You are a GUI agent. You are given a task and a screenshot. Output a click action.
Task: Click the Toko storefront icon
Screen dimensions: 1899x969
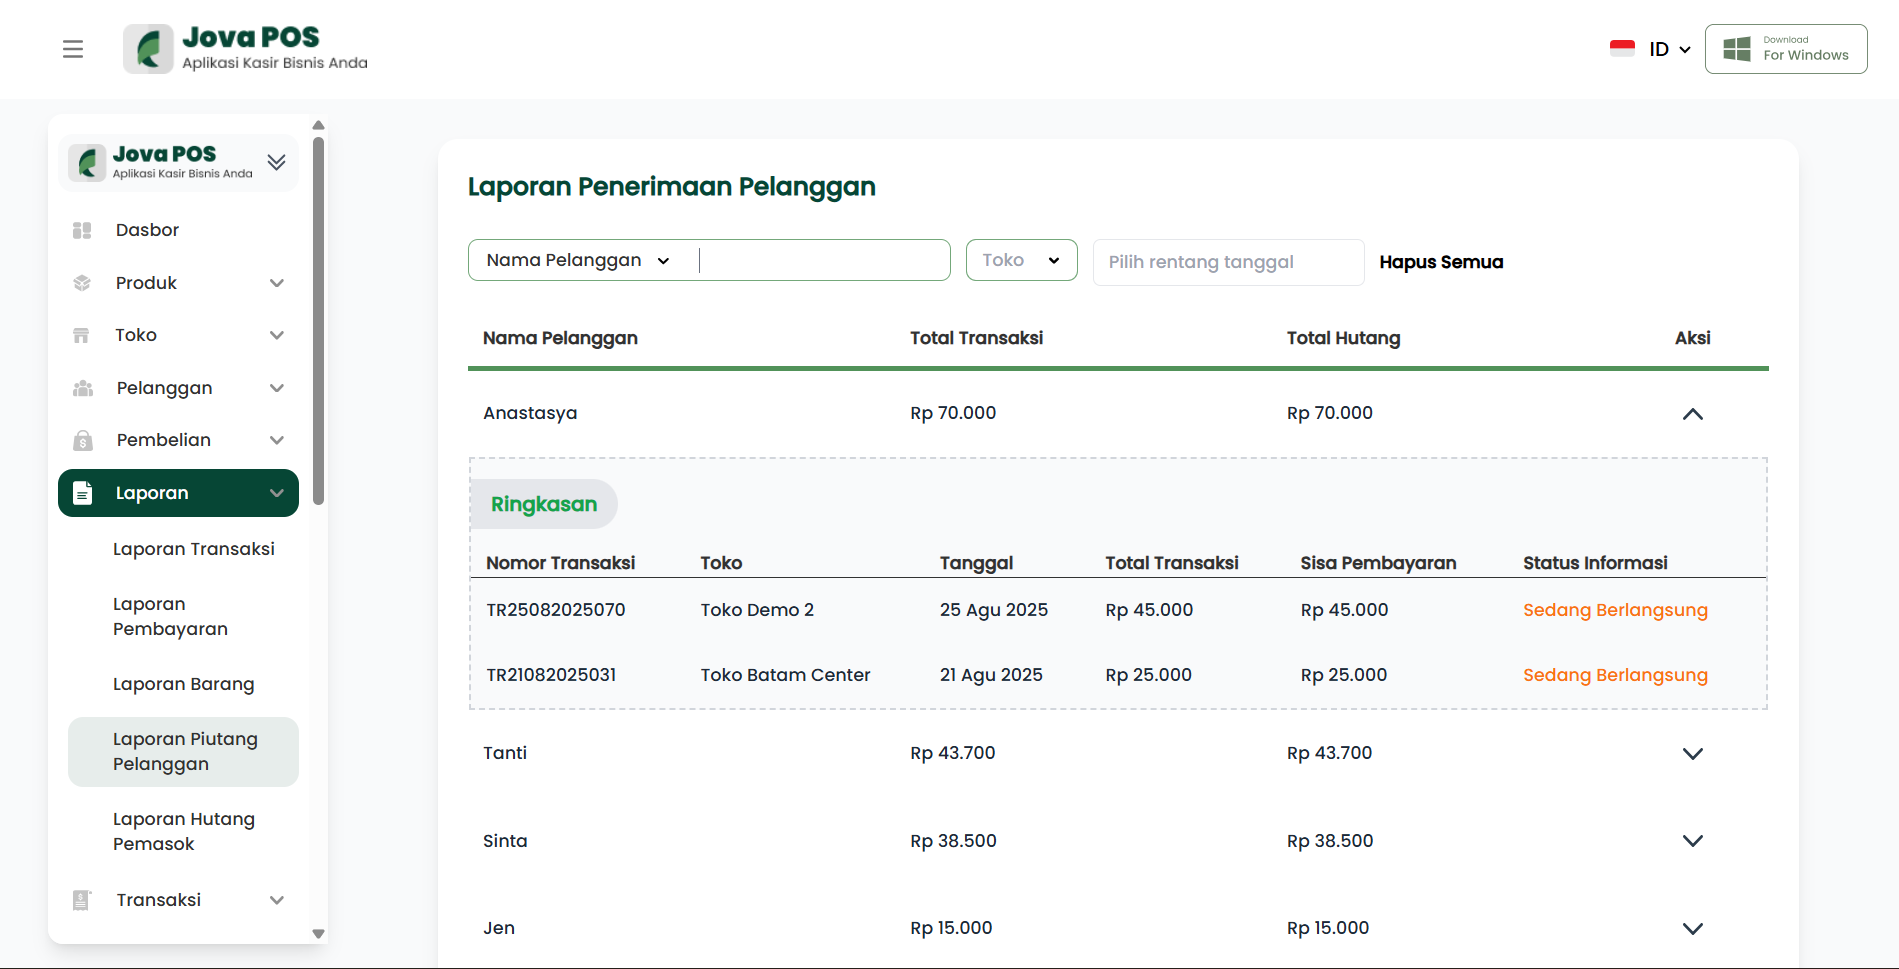(82, 335)
